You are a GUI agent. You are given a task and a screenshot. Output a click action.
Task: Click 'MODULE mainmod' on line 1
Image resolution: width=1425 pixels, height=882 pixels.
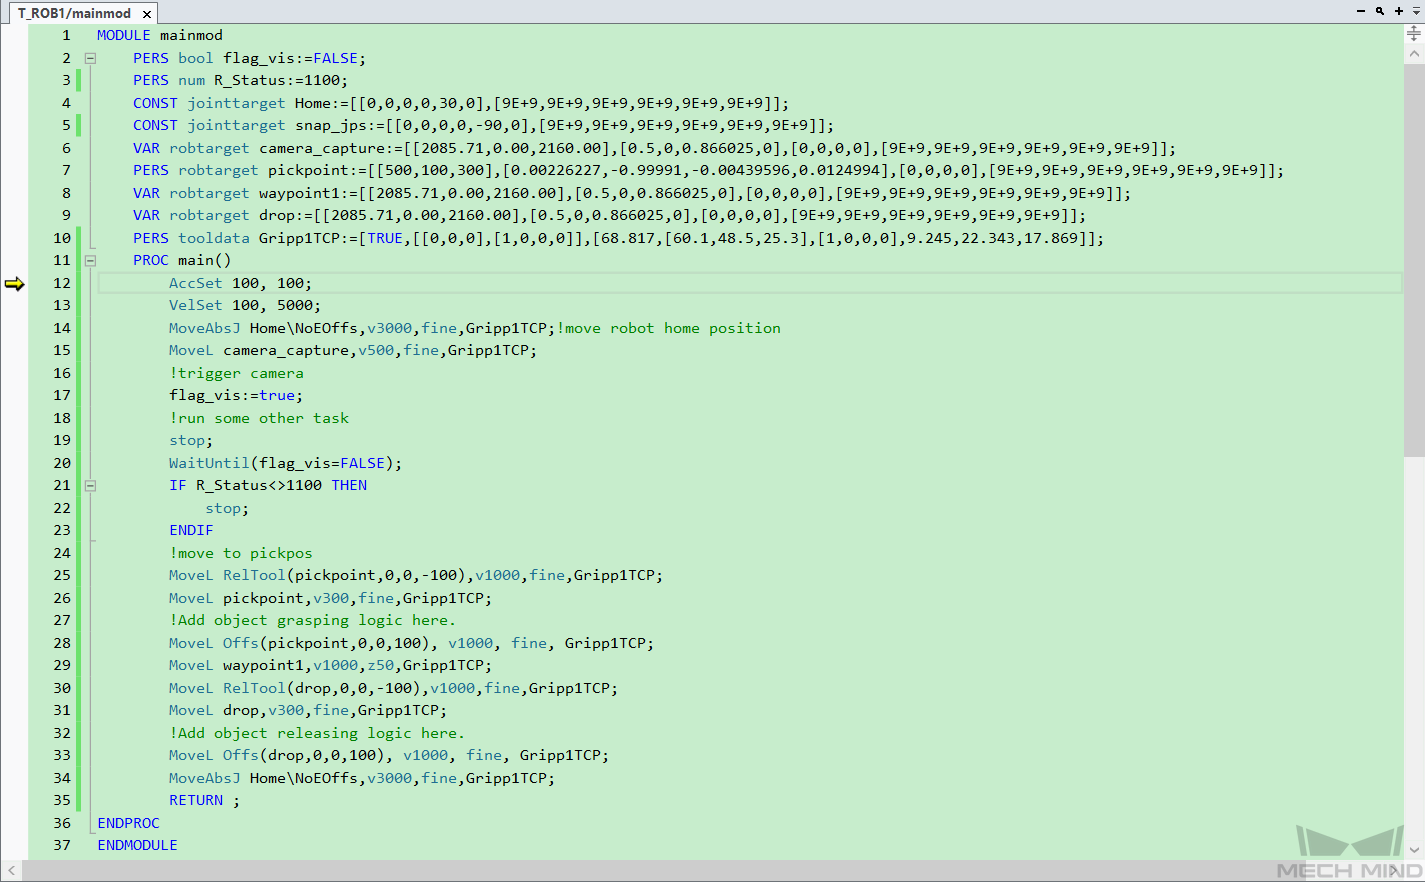pyautogui.click(x=160, y=35)
